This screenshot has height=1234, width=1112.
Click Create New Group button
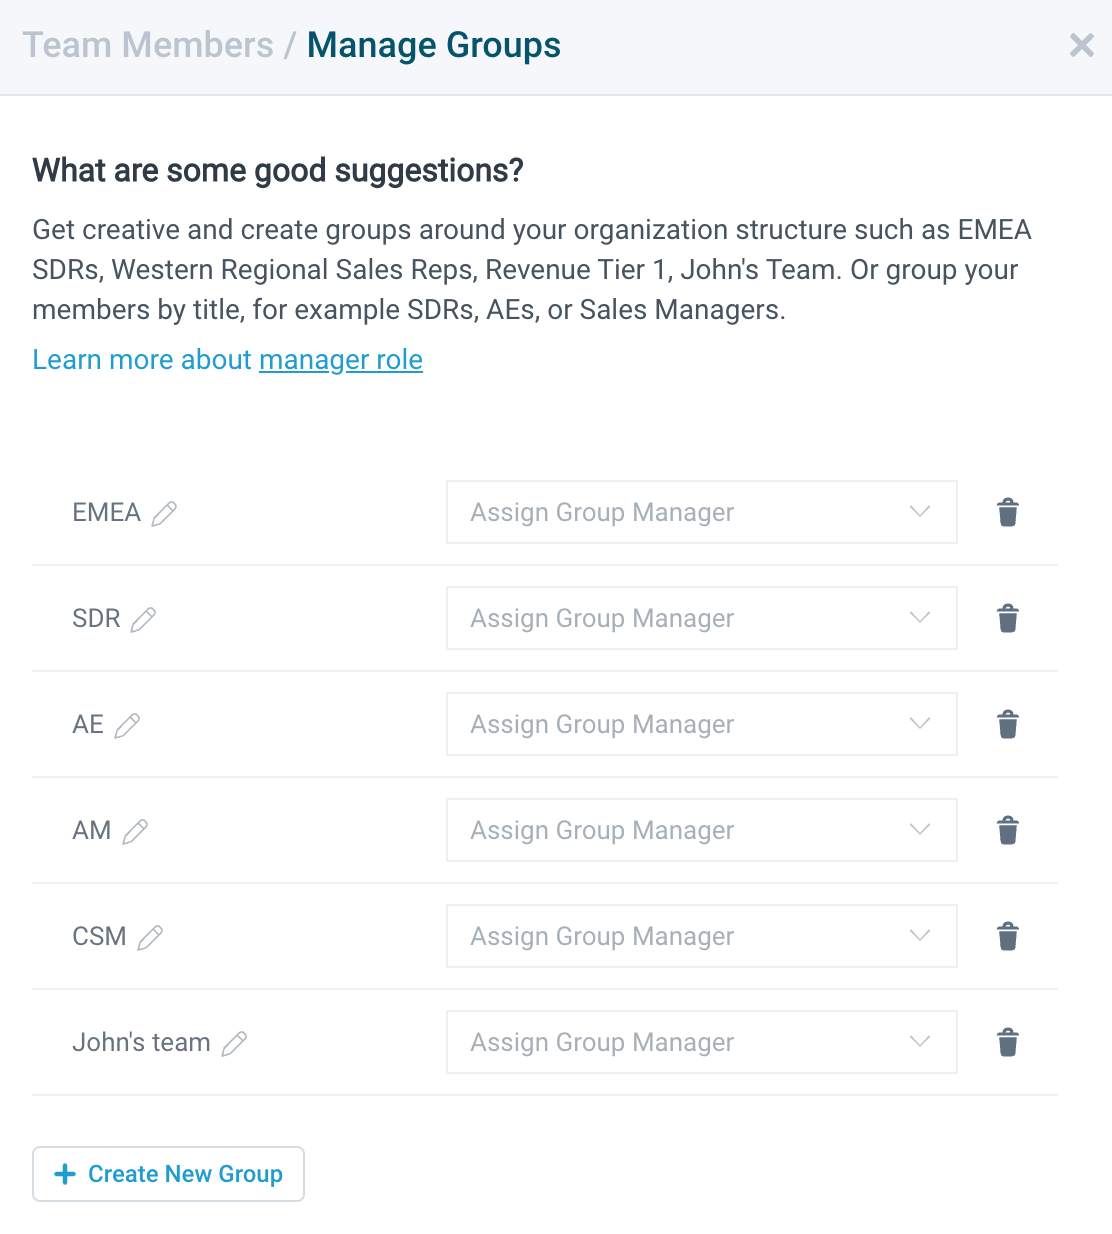pyautogui.click(x=168, y=1174)
